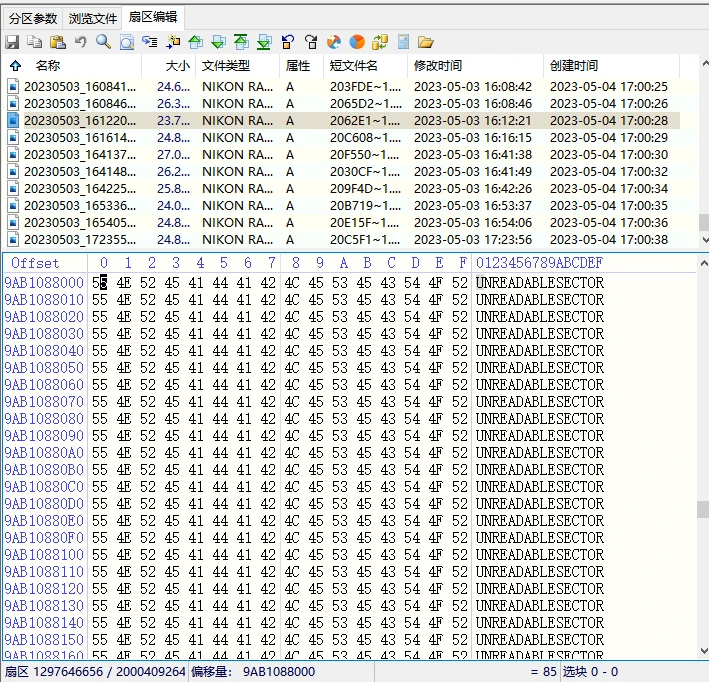The height and width of the screenshot is (682, 709).
Task: Click the undo arrow icon
Action: (81, 42)
